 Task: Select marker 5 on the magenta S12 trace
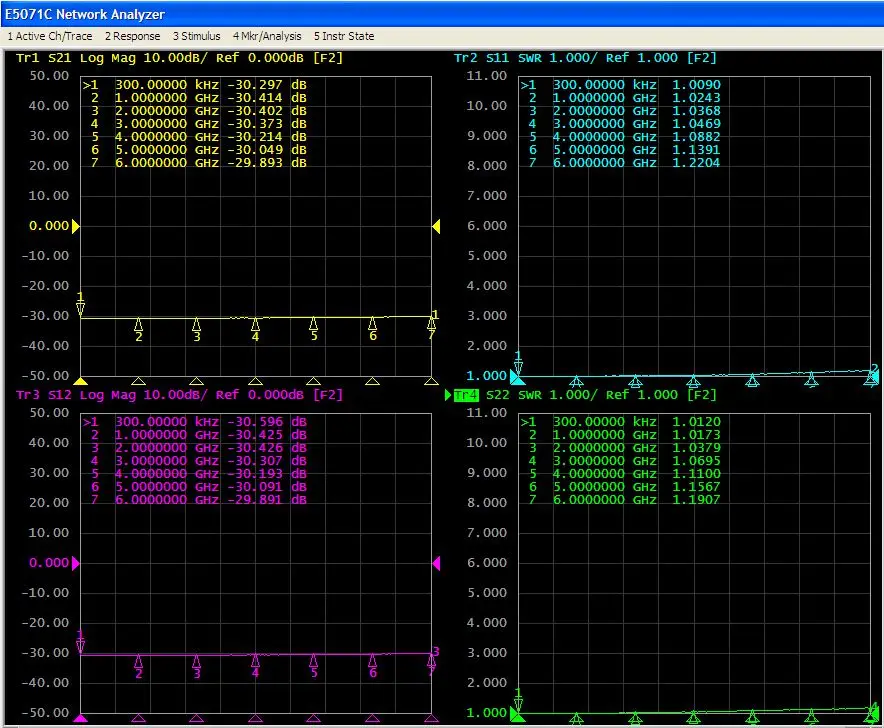point(313,667)
